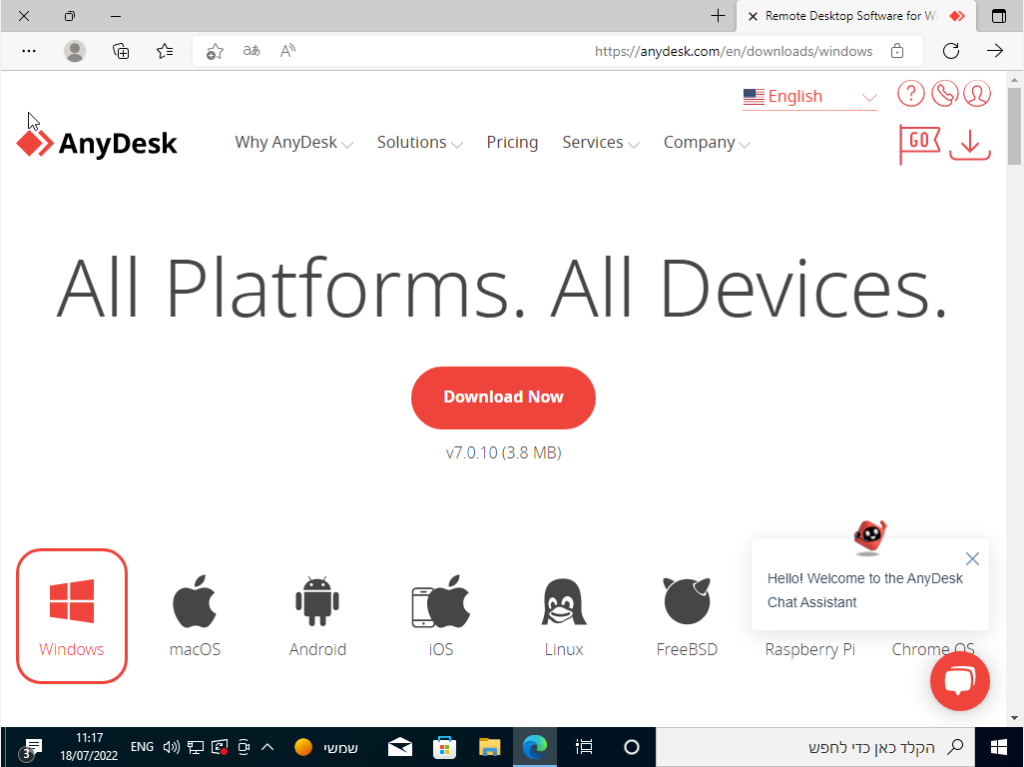Open the tab actions menu icon
1024x767 pixels.
pos(999,16)
